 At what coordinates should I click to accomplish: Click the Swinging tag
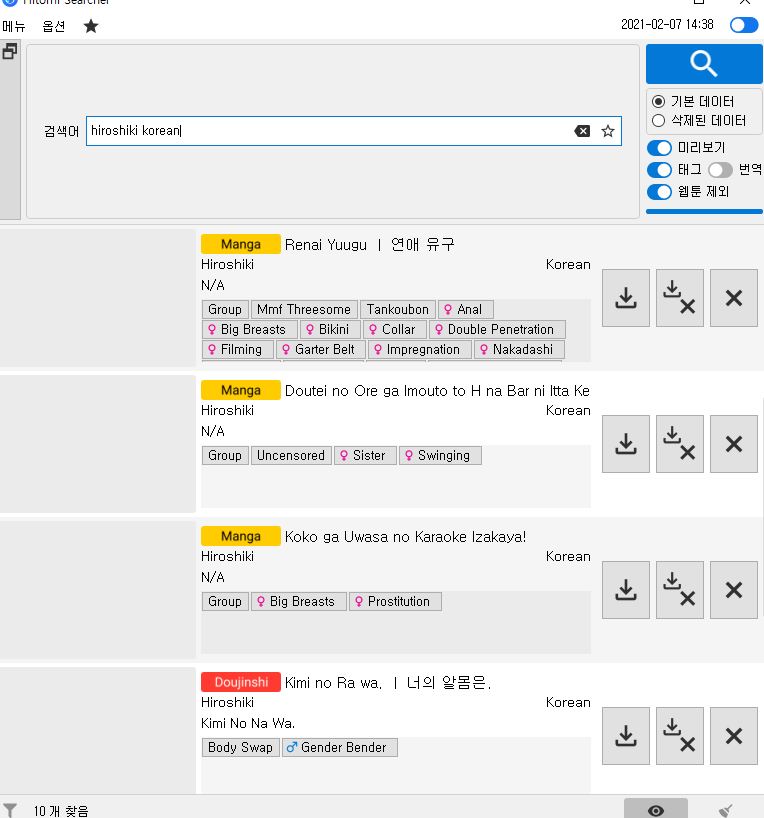pyautogui.click(x=440, y=455)
